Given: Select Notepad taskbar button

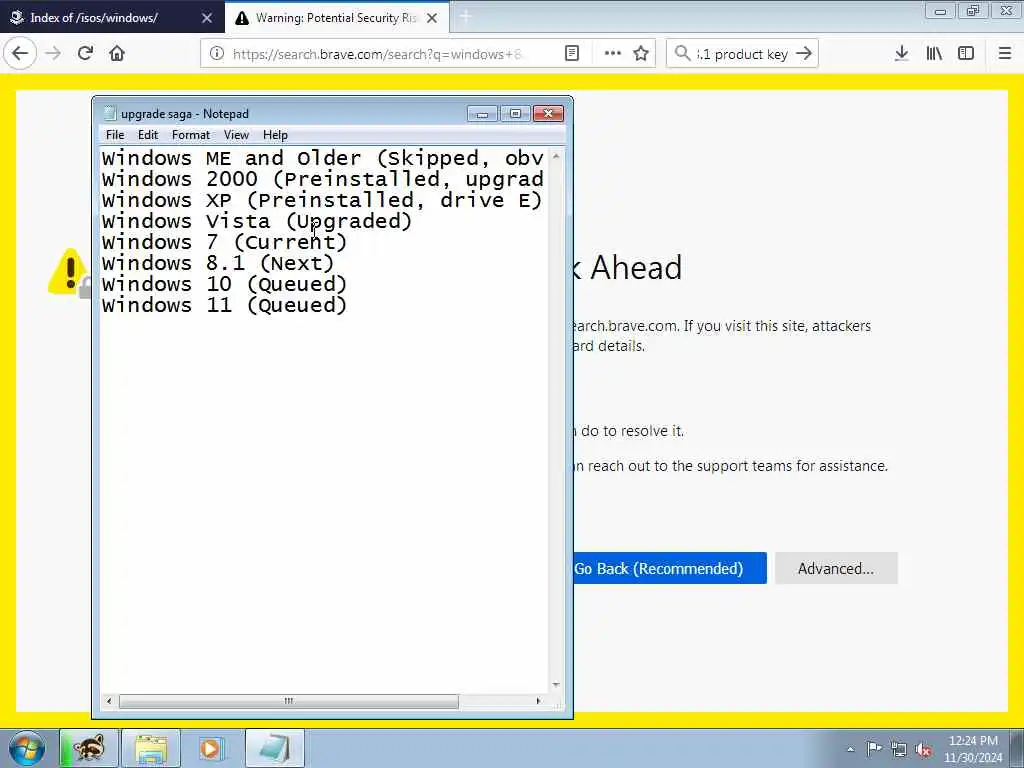Looking at the screenshot, I should coord(274,748).
